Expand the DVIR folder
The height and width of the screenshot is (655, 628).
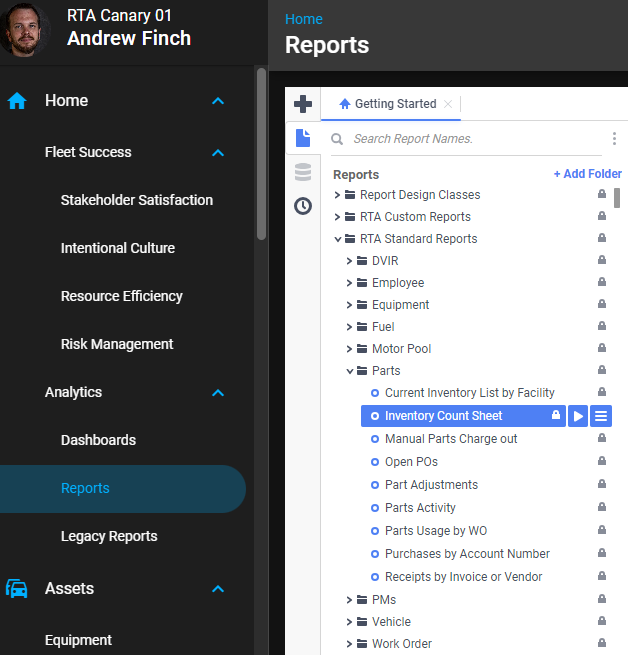pos(349,261)
